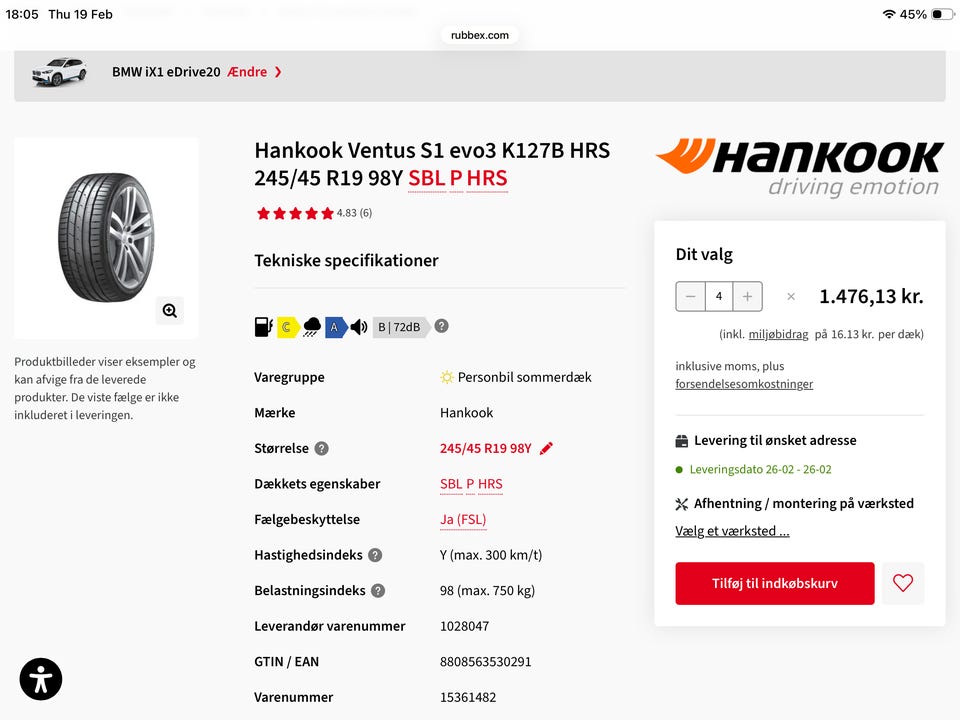960x720 pixels.
Task: Open the tire image zoom magnifier
Action: [170, 310]
